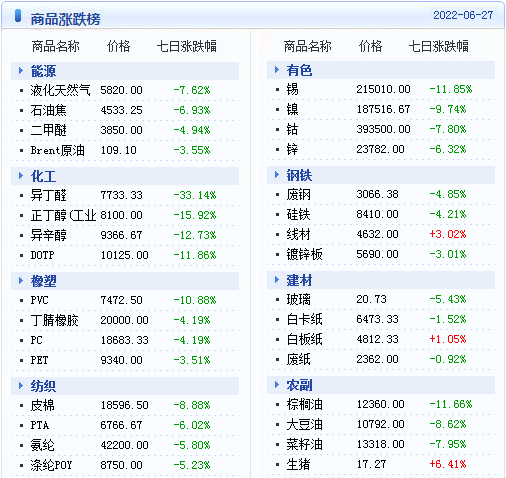
Task: Open the 能源 category heading
Action: pos(43,71)
